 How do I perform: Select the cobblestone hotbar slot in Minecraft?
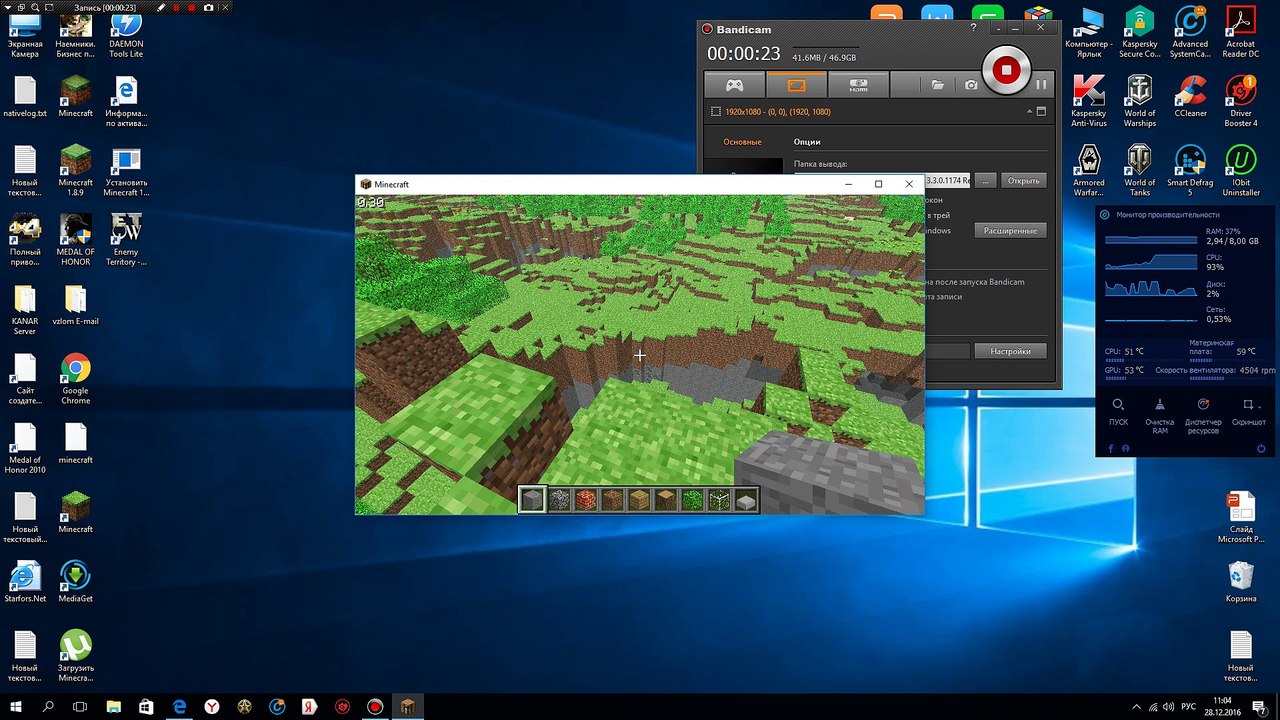click(x=559, y=500)
